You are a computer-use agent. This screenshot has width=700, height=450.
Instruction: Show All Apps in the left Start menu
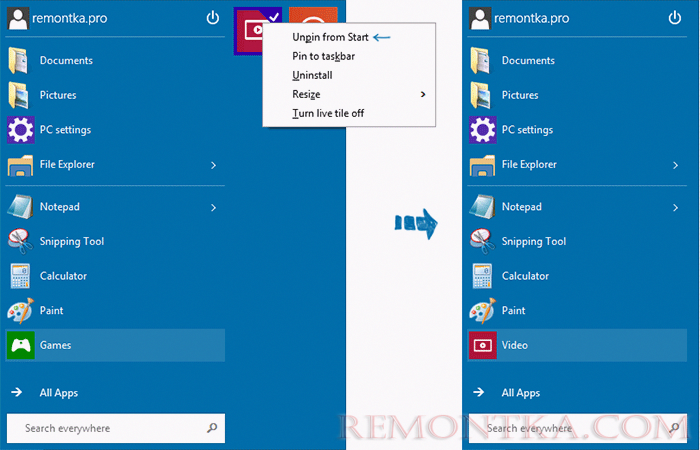coord(58,393)
